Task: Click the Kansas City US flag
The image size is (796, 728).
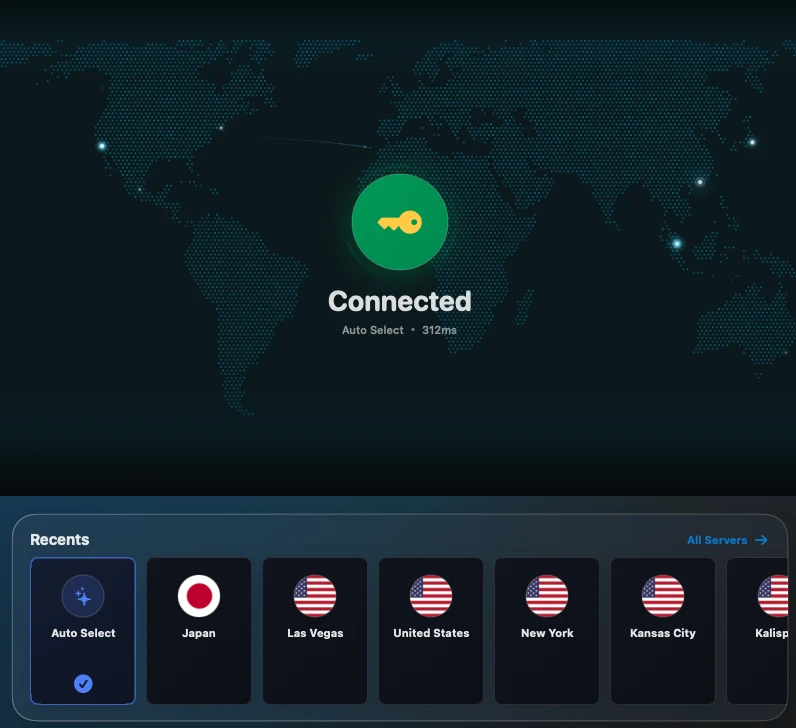Action: [x=663, y=596]
